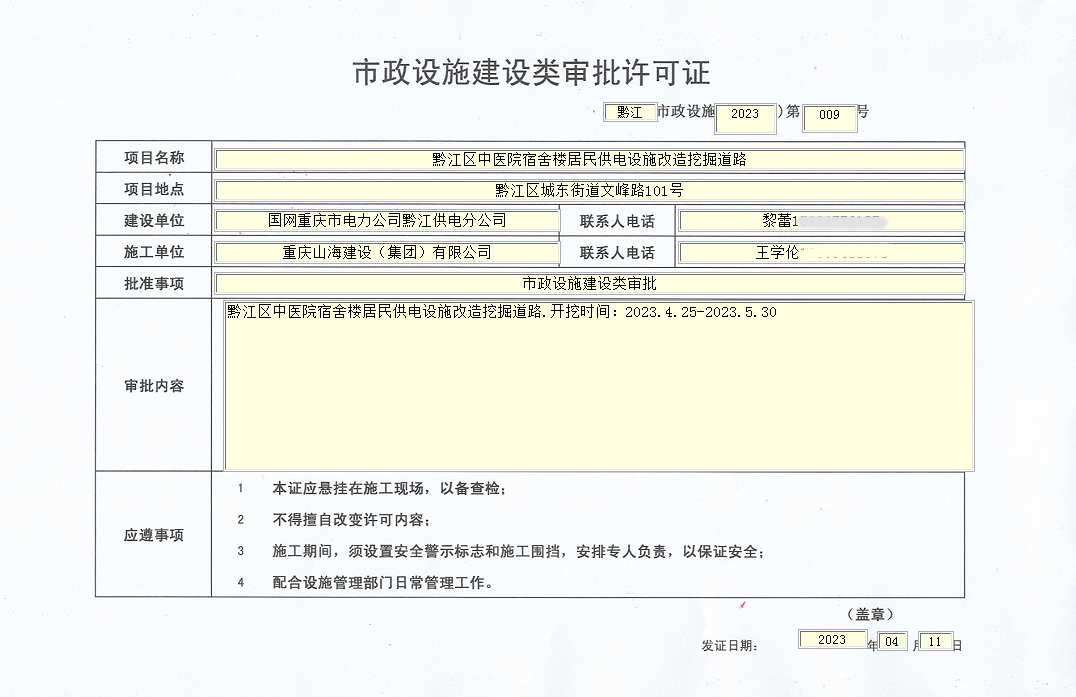Click the issue date month 04 field
This screenshot has height=697, width=1076.
tap(892, 641)
